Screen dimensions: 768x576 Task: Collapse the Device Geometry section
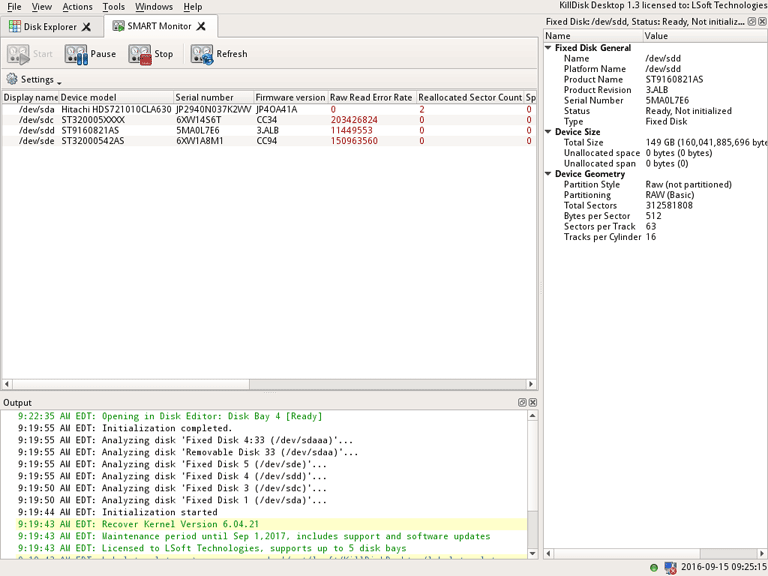[x=549, y=174]
